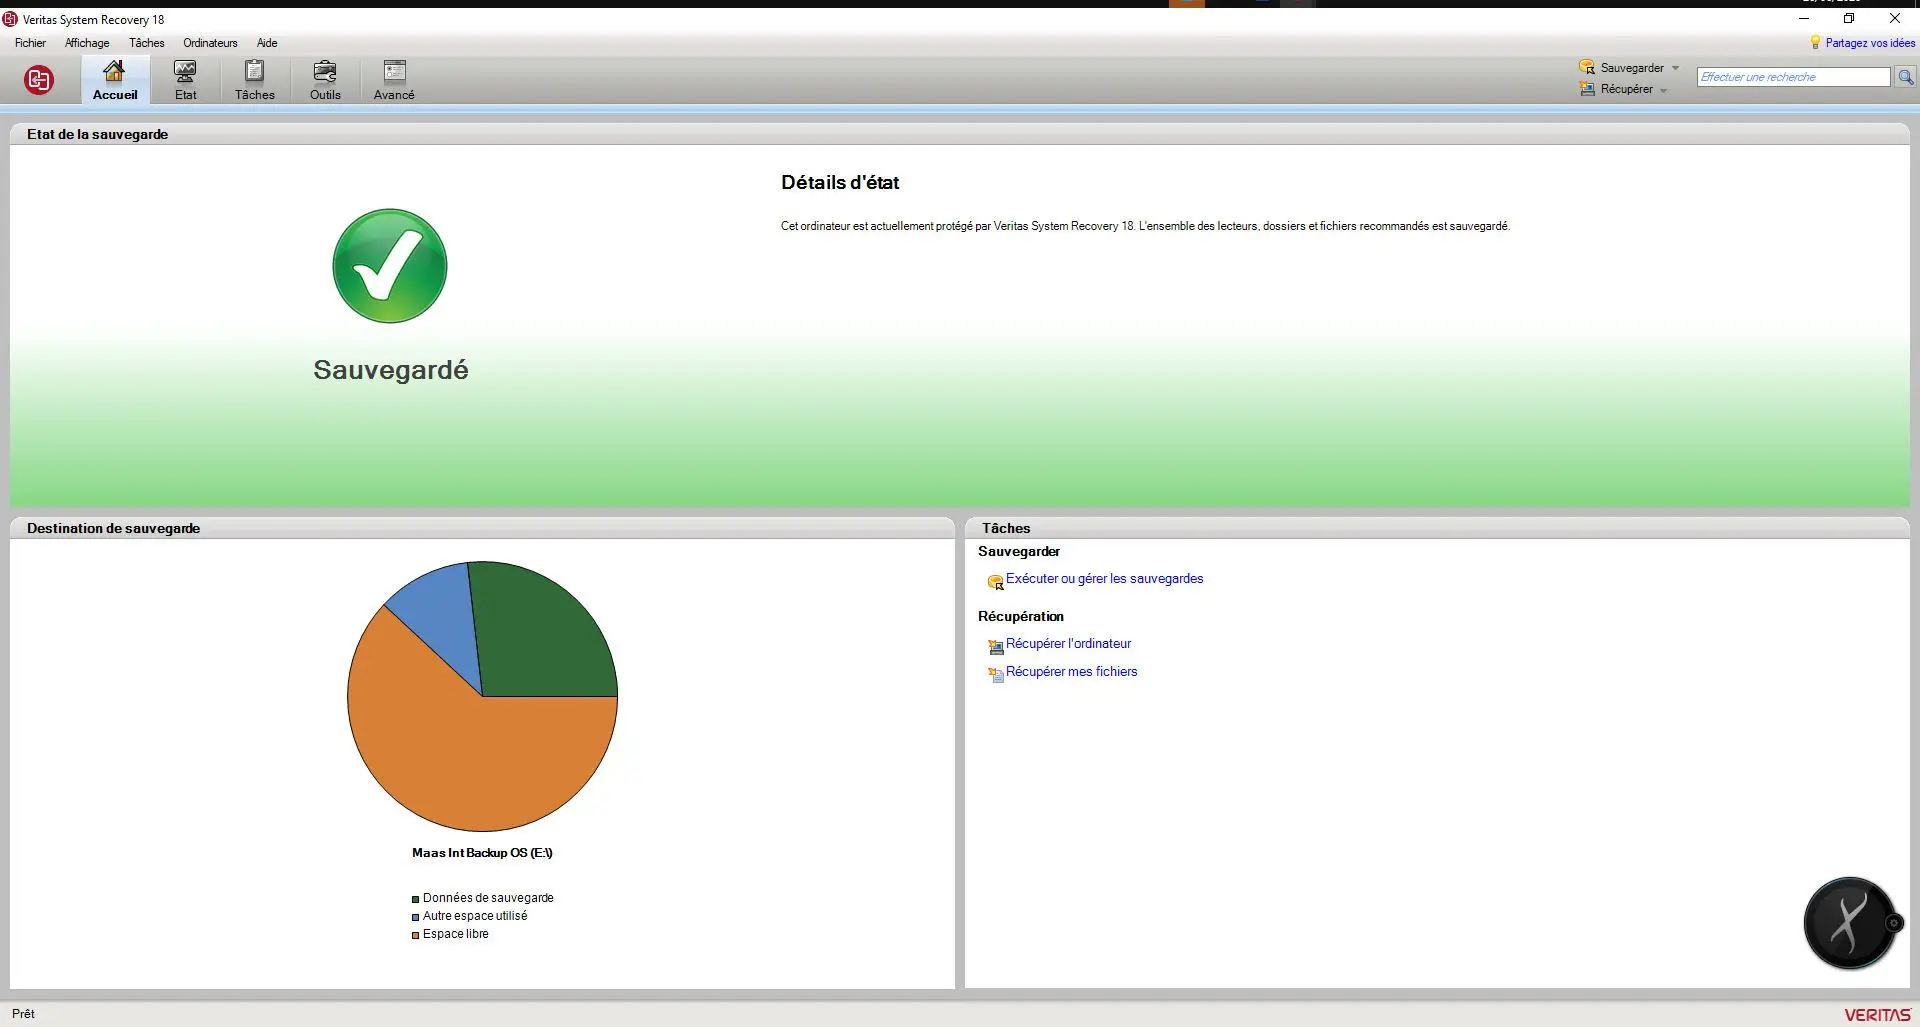Click the Récupérer recovery icon in toolbar

tap(1587, 89)
